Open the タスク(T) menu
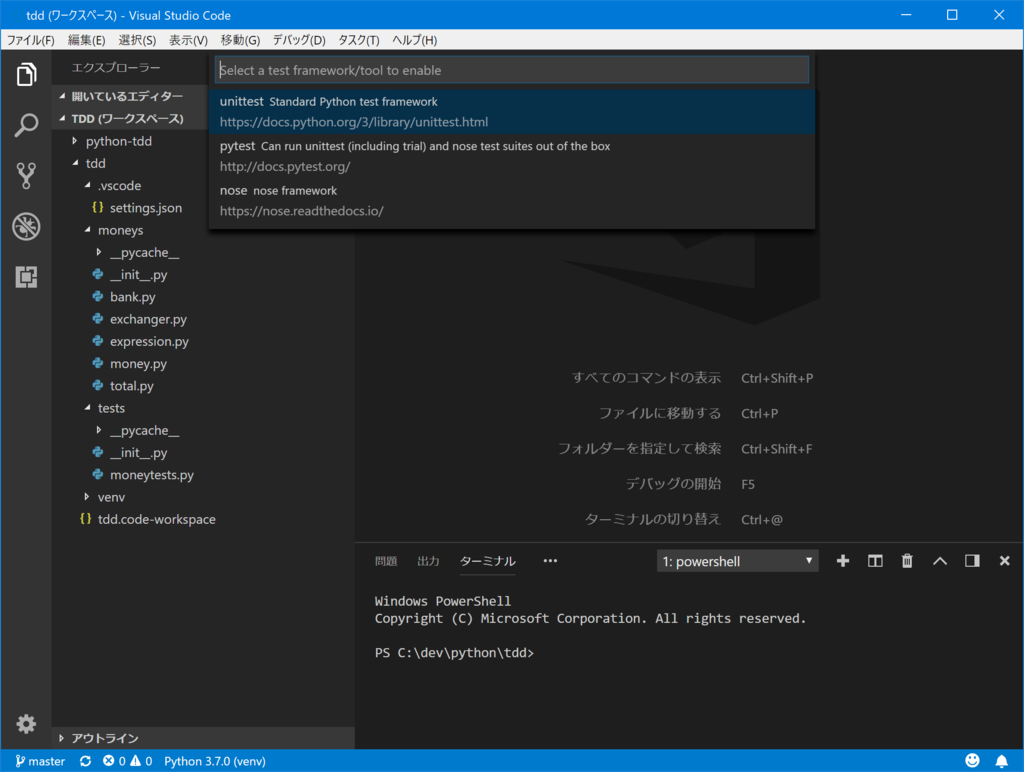Image resolution: width=1024 pixels, height=772 pixels. 359,40
